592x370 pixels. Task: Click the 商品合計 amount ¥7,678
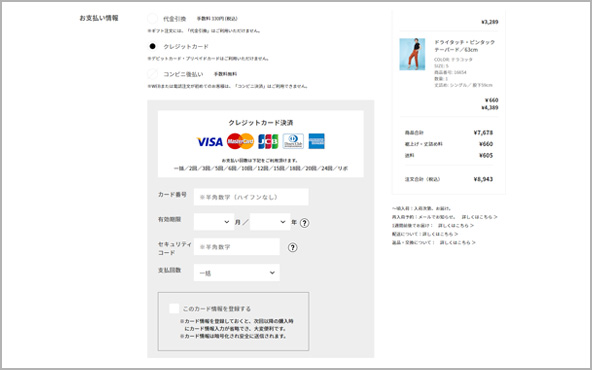(483, 133)
